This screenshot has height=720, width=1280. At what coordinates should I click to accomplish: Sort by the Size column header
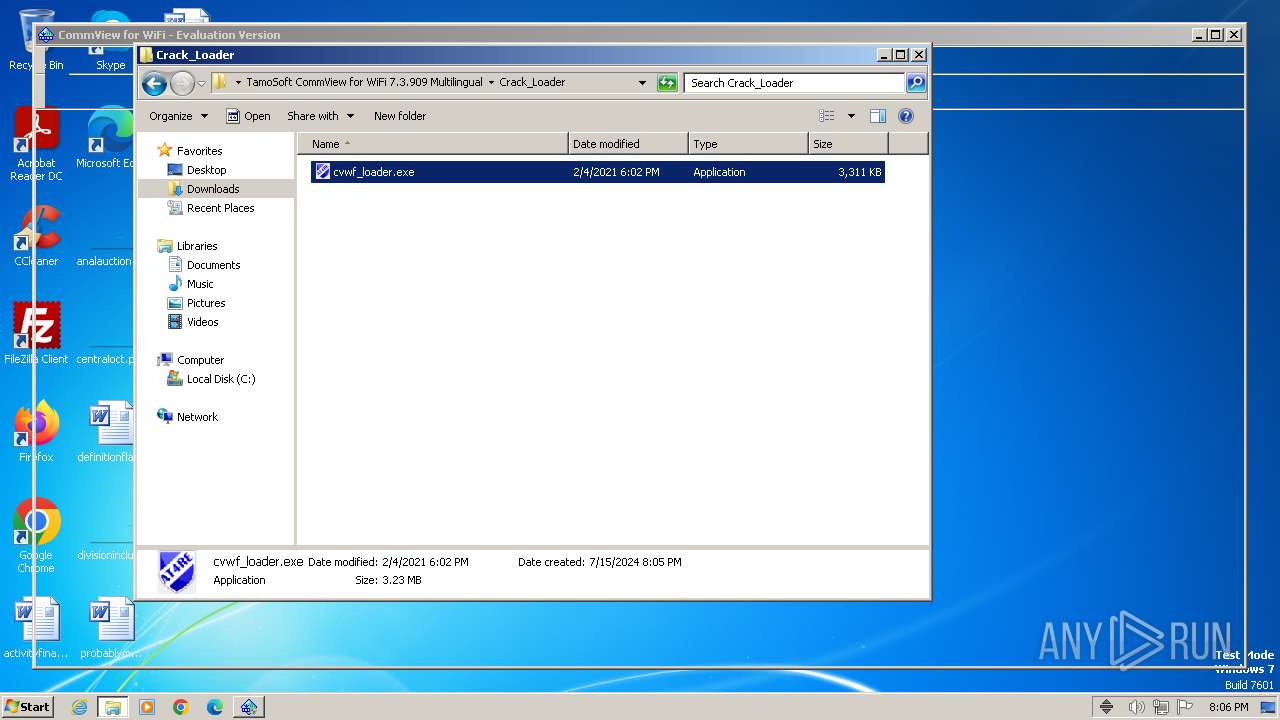(848, 144)
